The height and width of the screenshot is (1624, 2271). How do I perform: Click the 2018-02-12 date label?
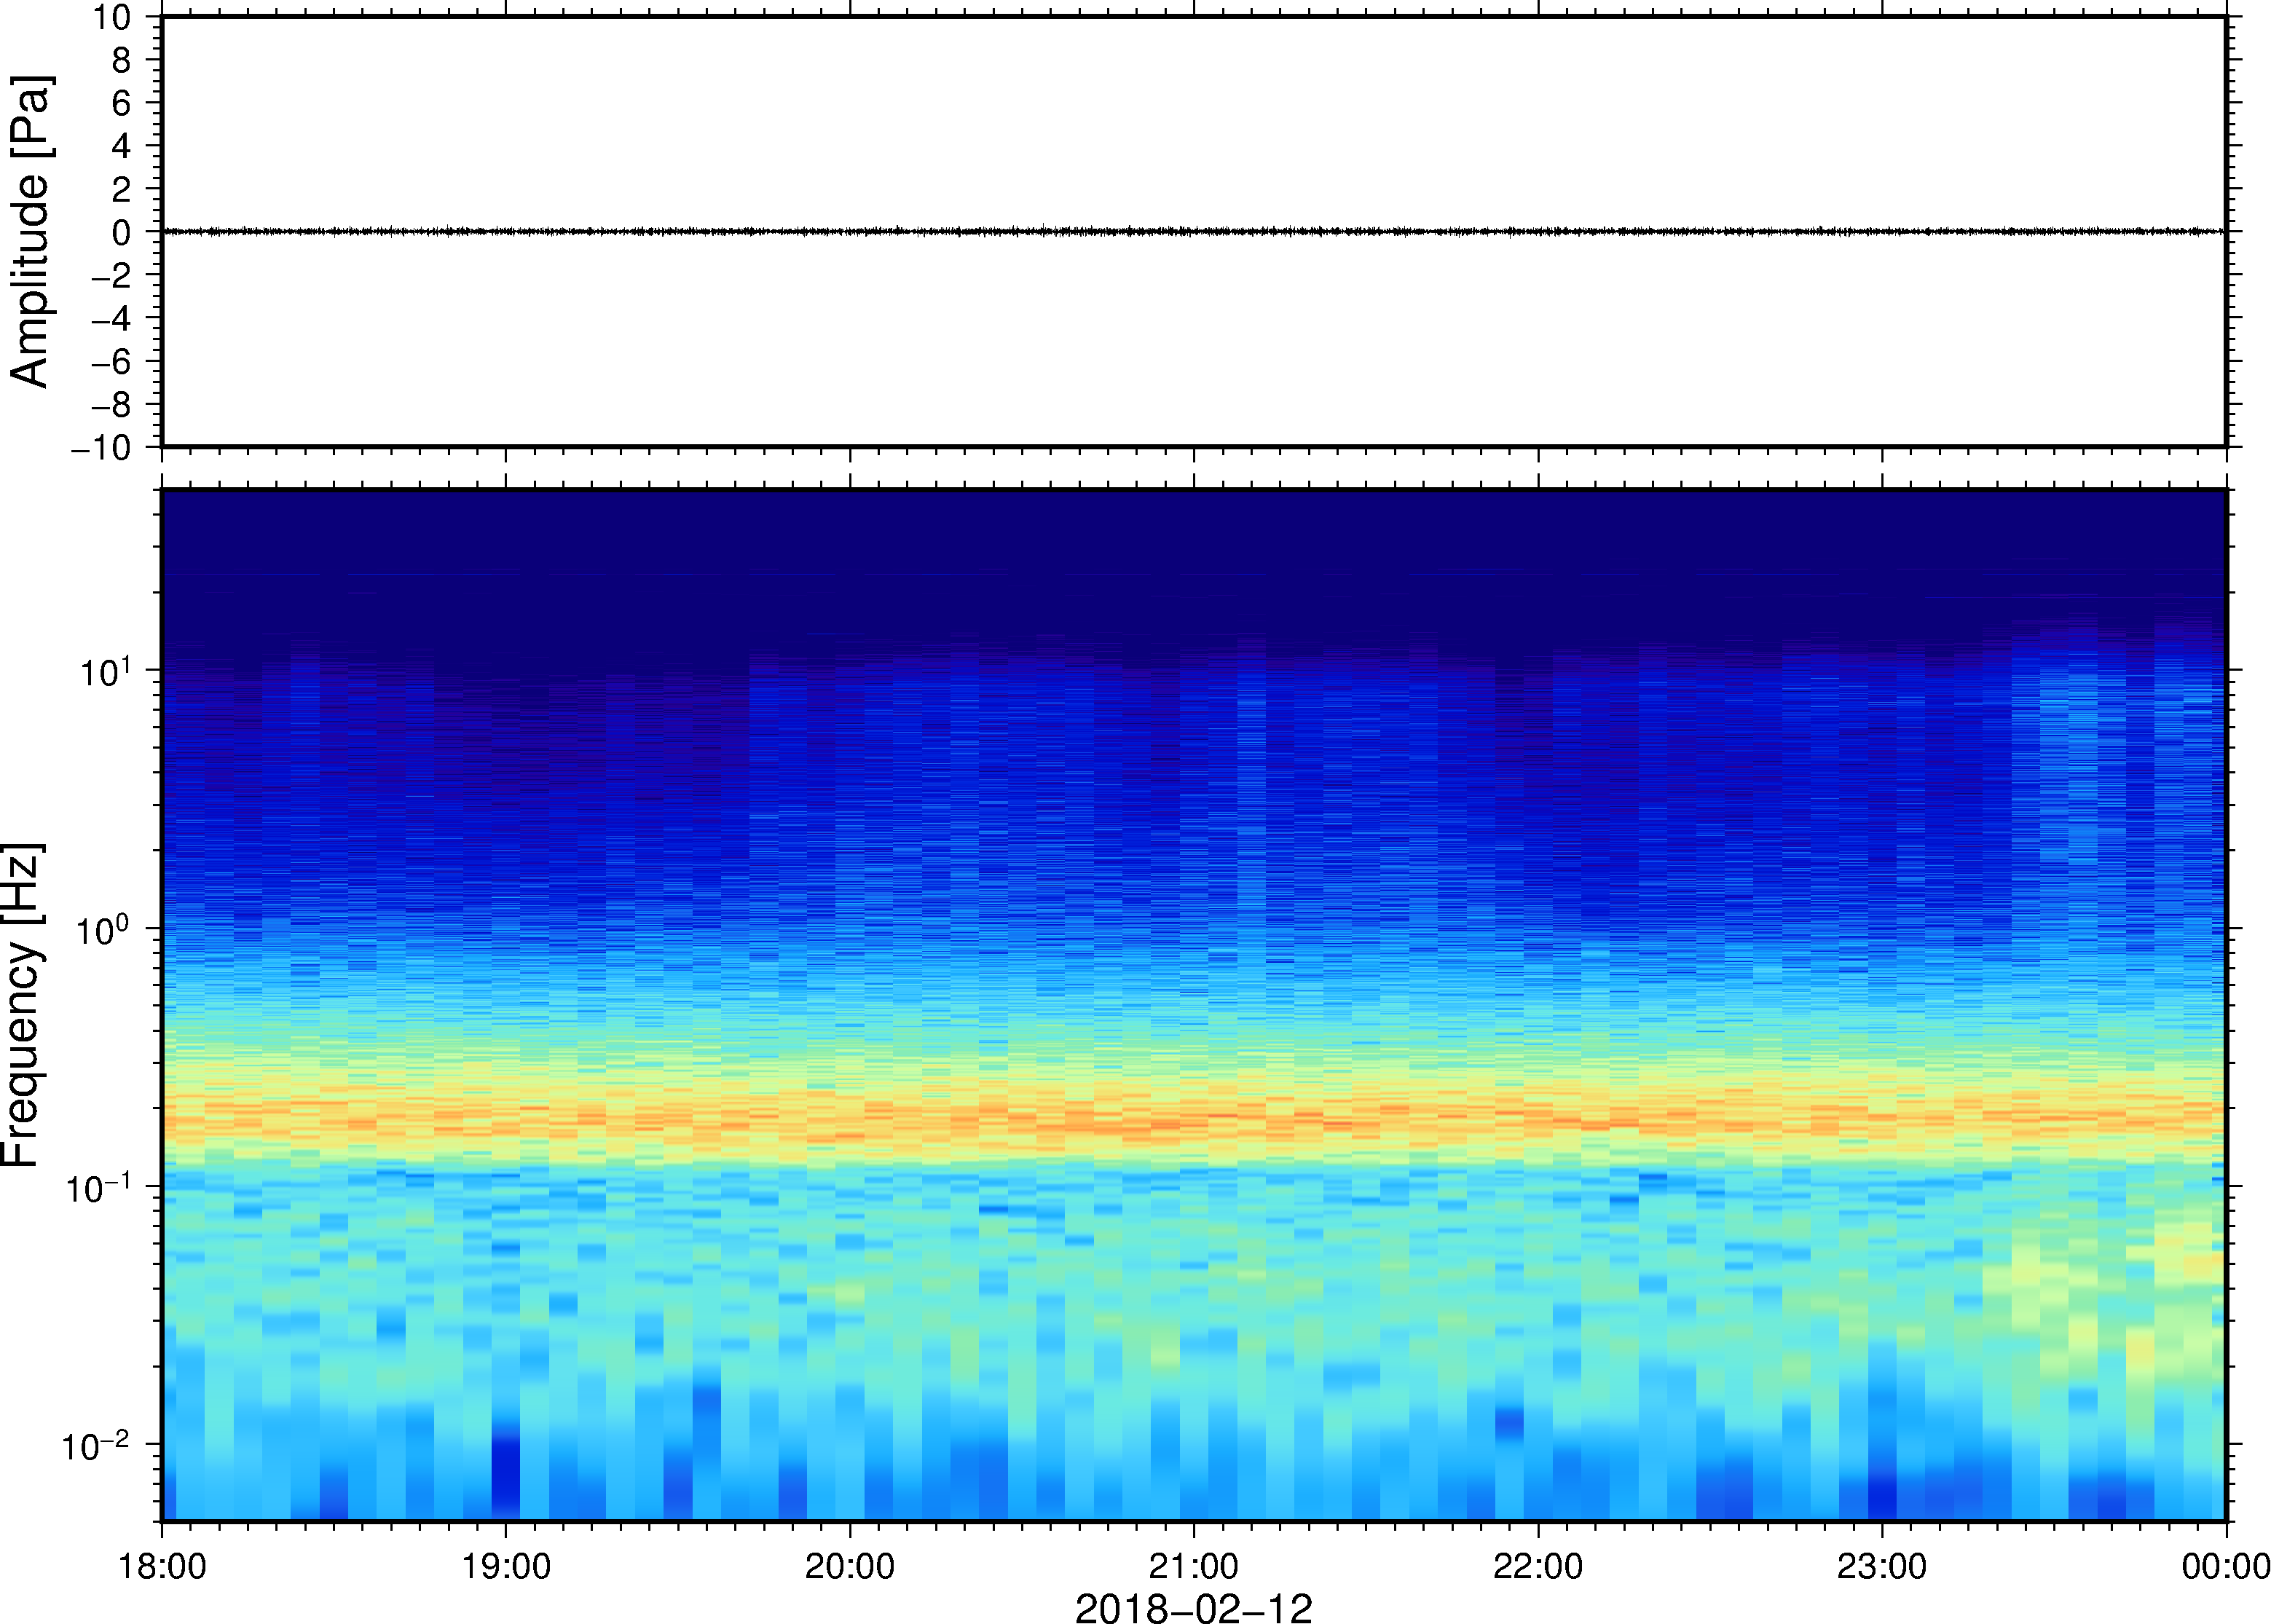click(x=1194, y=1608)
